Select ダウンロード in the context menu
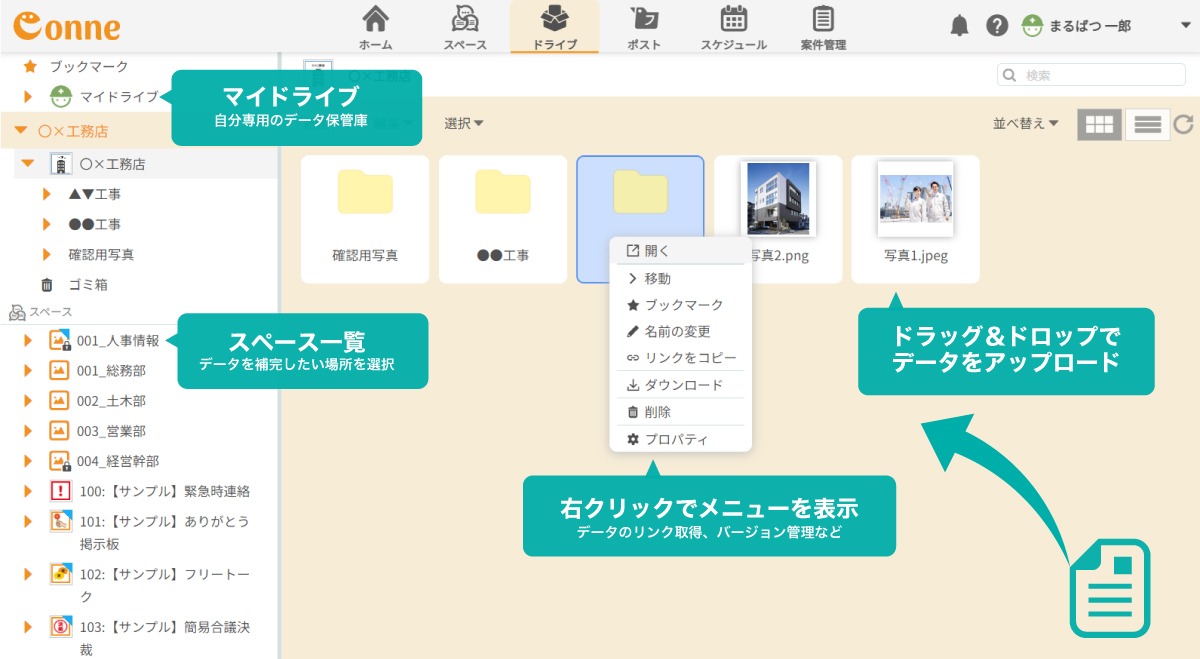 click(x=682, y=385)
